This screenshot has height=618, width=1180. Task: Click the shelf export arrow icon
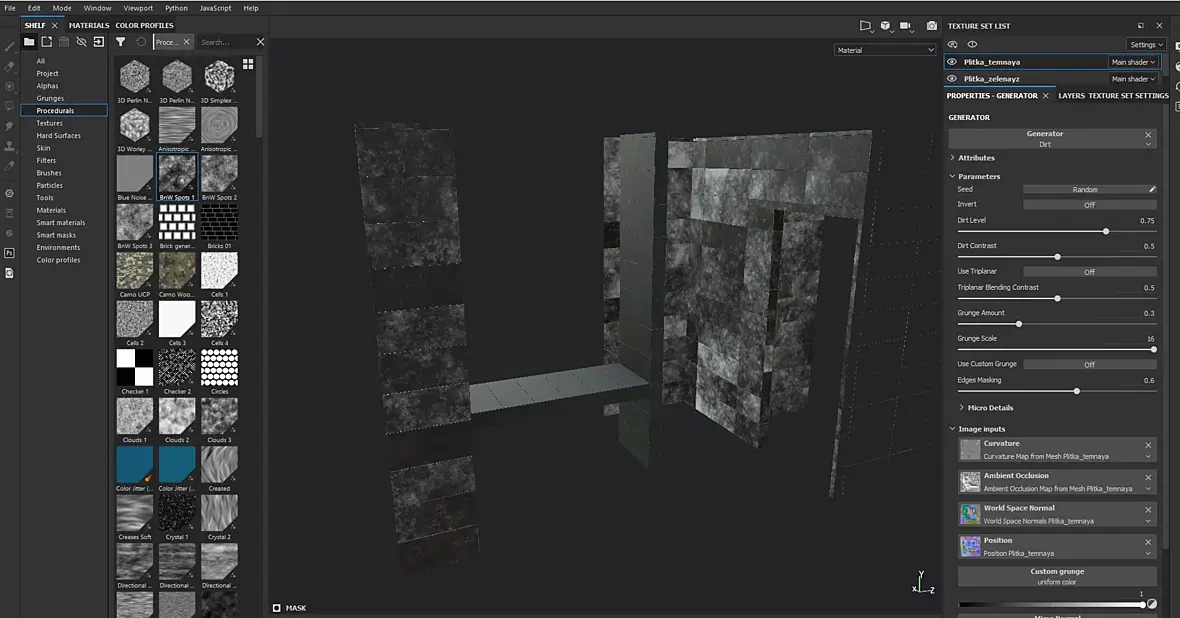[x=99, y=42]
